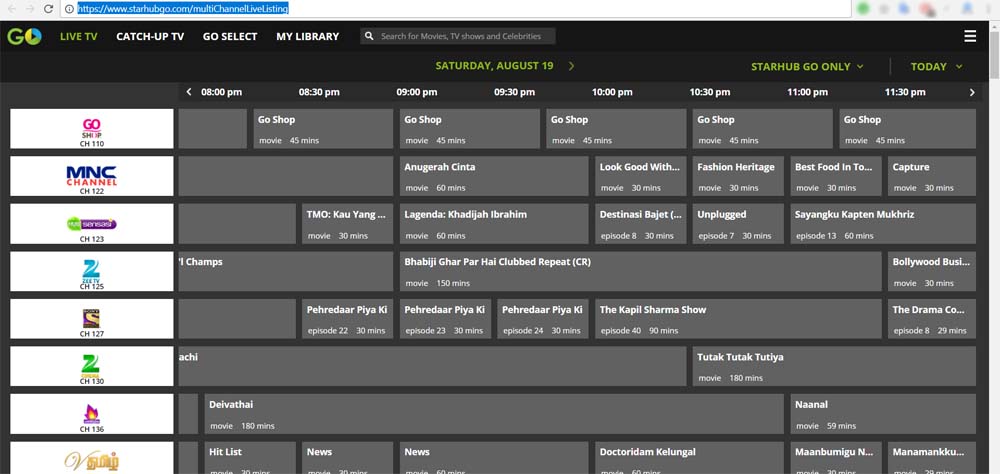This screenshot has height=474, width=1000.
Task: Open CH 136 channel logo
Action: click(x=92, y=414)
